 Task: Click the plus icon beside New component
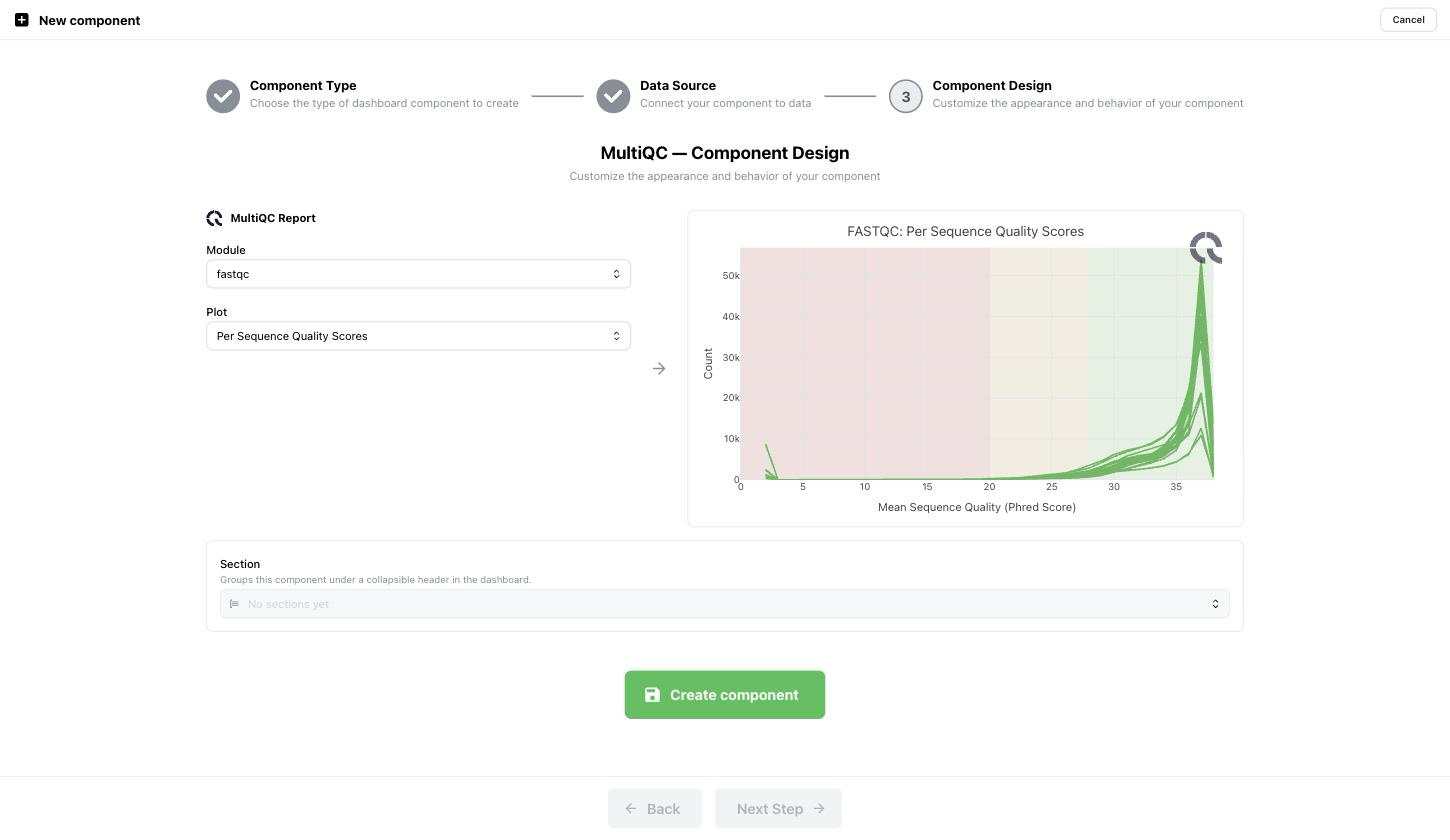21,20
